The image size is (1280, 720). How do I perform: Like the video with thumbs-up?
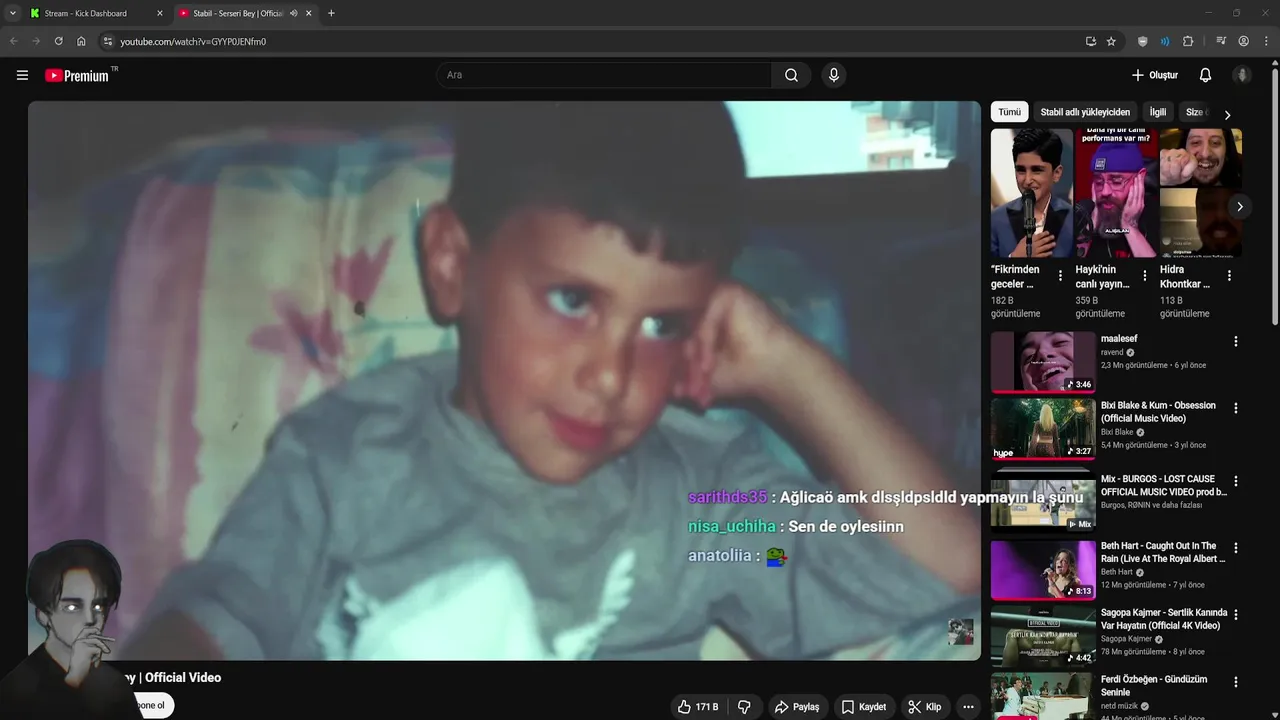pyautogui.click(x=697, y=707)
